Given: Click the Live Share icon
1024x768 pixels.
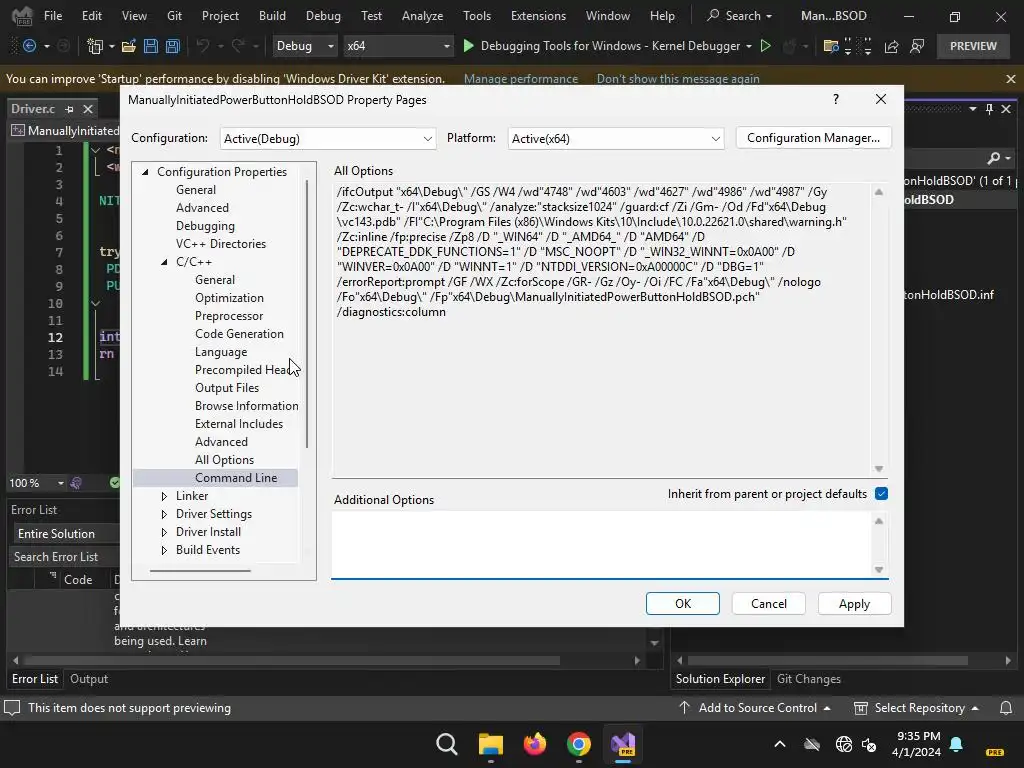Looking at the screenshot, I should [x=891, y=46].
